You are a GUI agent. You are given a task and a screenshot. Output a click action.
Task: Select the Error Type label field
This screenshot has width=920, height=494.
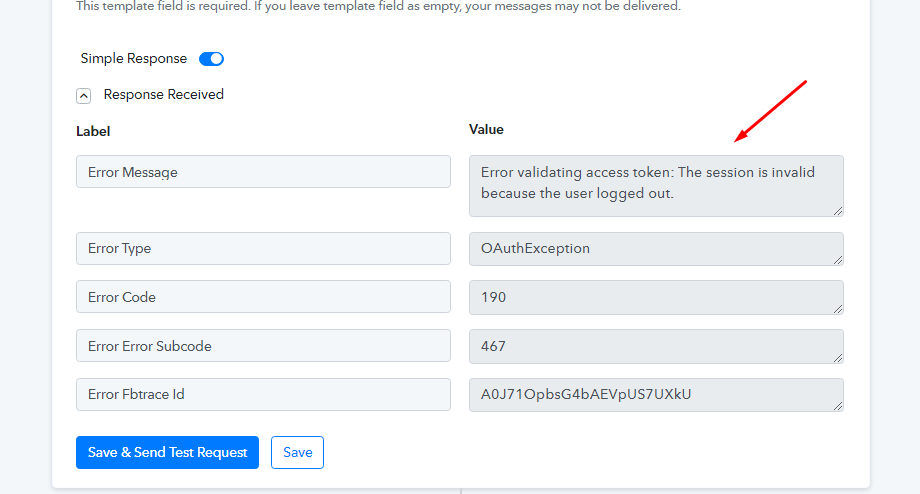click(x=263, y=248)
